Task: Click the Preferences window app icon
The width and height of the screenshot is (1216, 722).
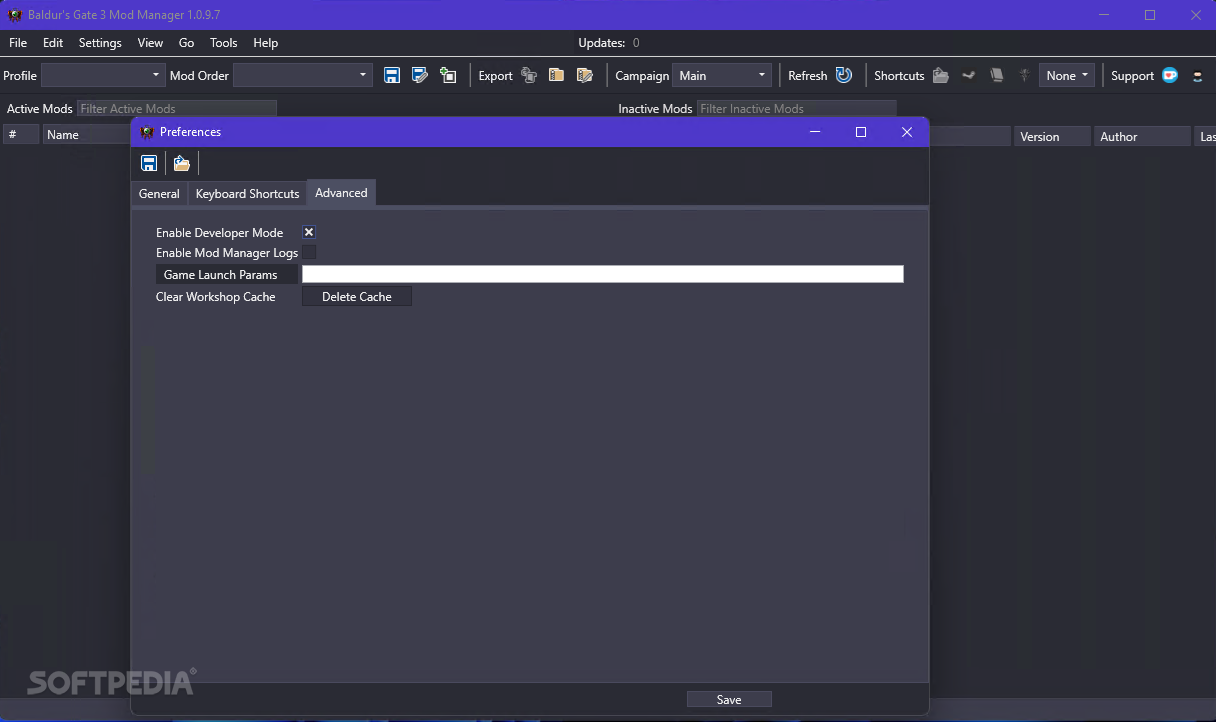Action: 147,132
